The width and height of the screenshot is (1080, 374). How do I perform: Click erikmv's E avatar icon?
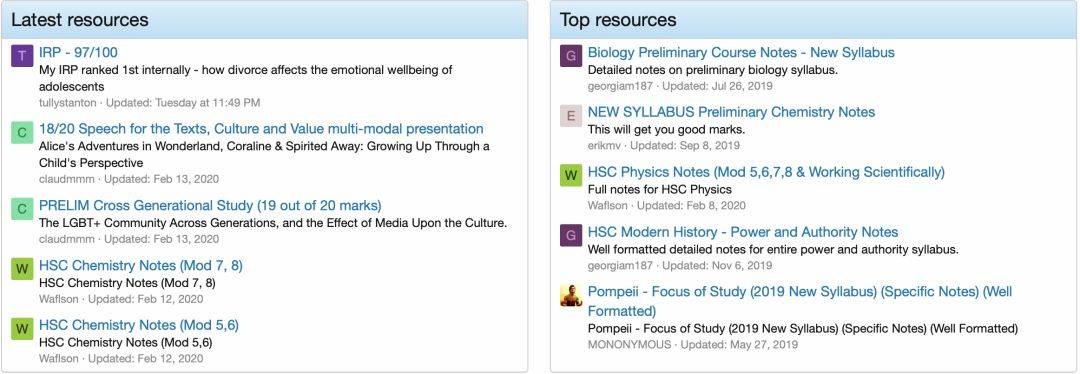[571, 116]
